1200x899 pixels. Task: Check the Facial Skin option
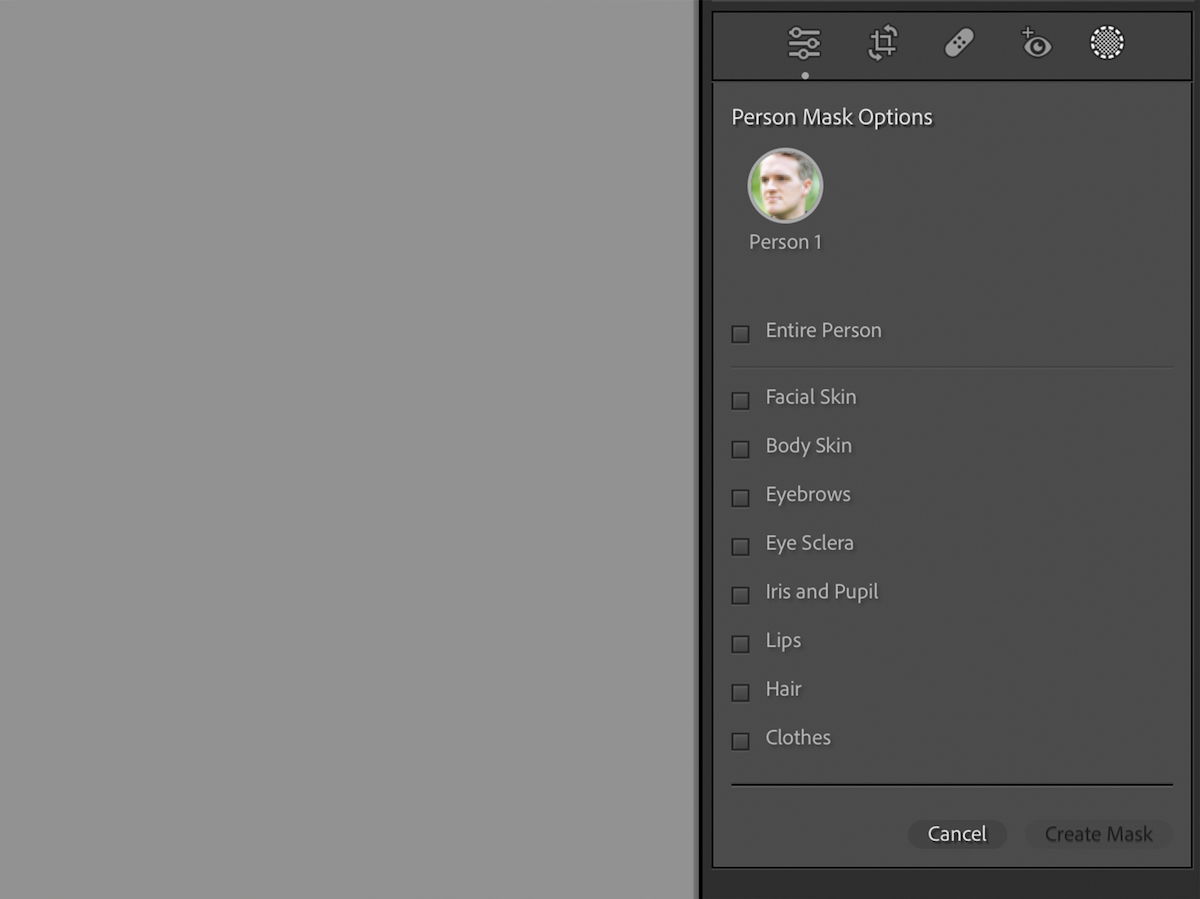point(740,400)
